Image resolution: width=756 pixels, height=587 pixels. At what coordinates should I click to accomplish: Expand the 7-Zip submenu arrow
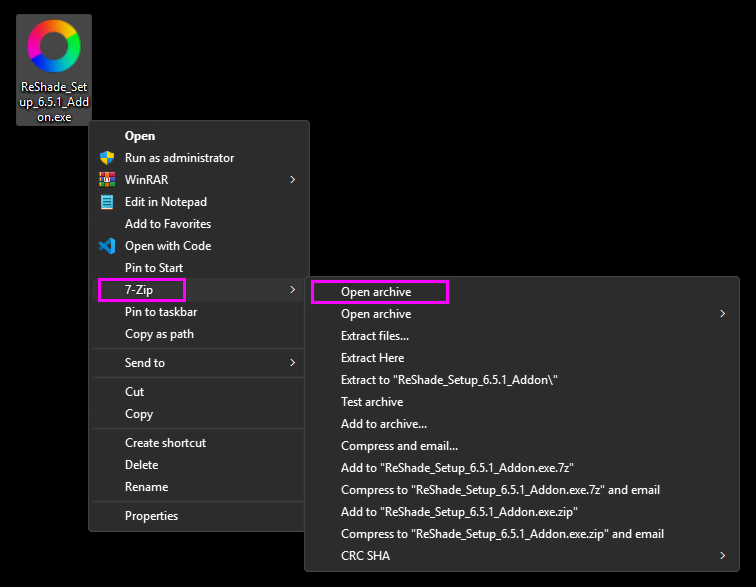click(293, 289)
